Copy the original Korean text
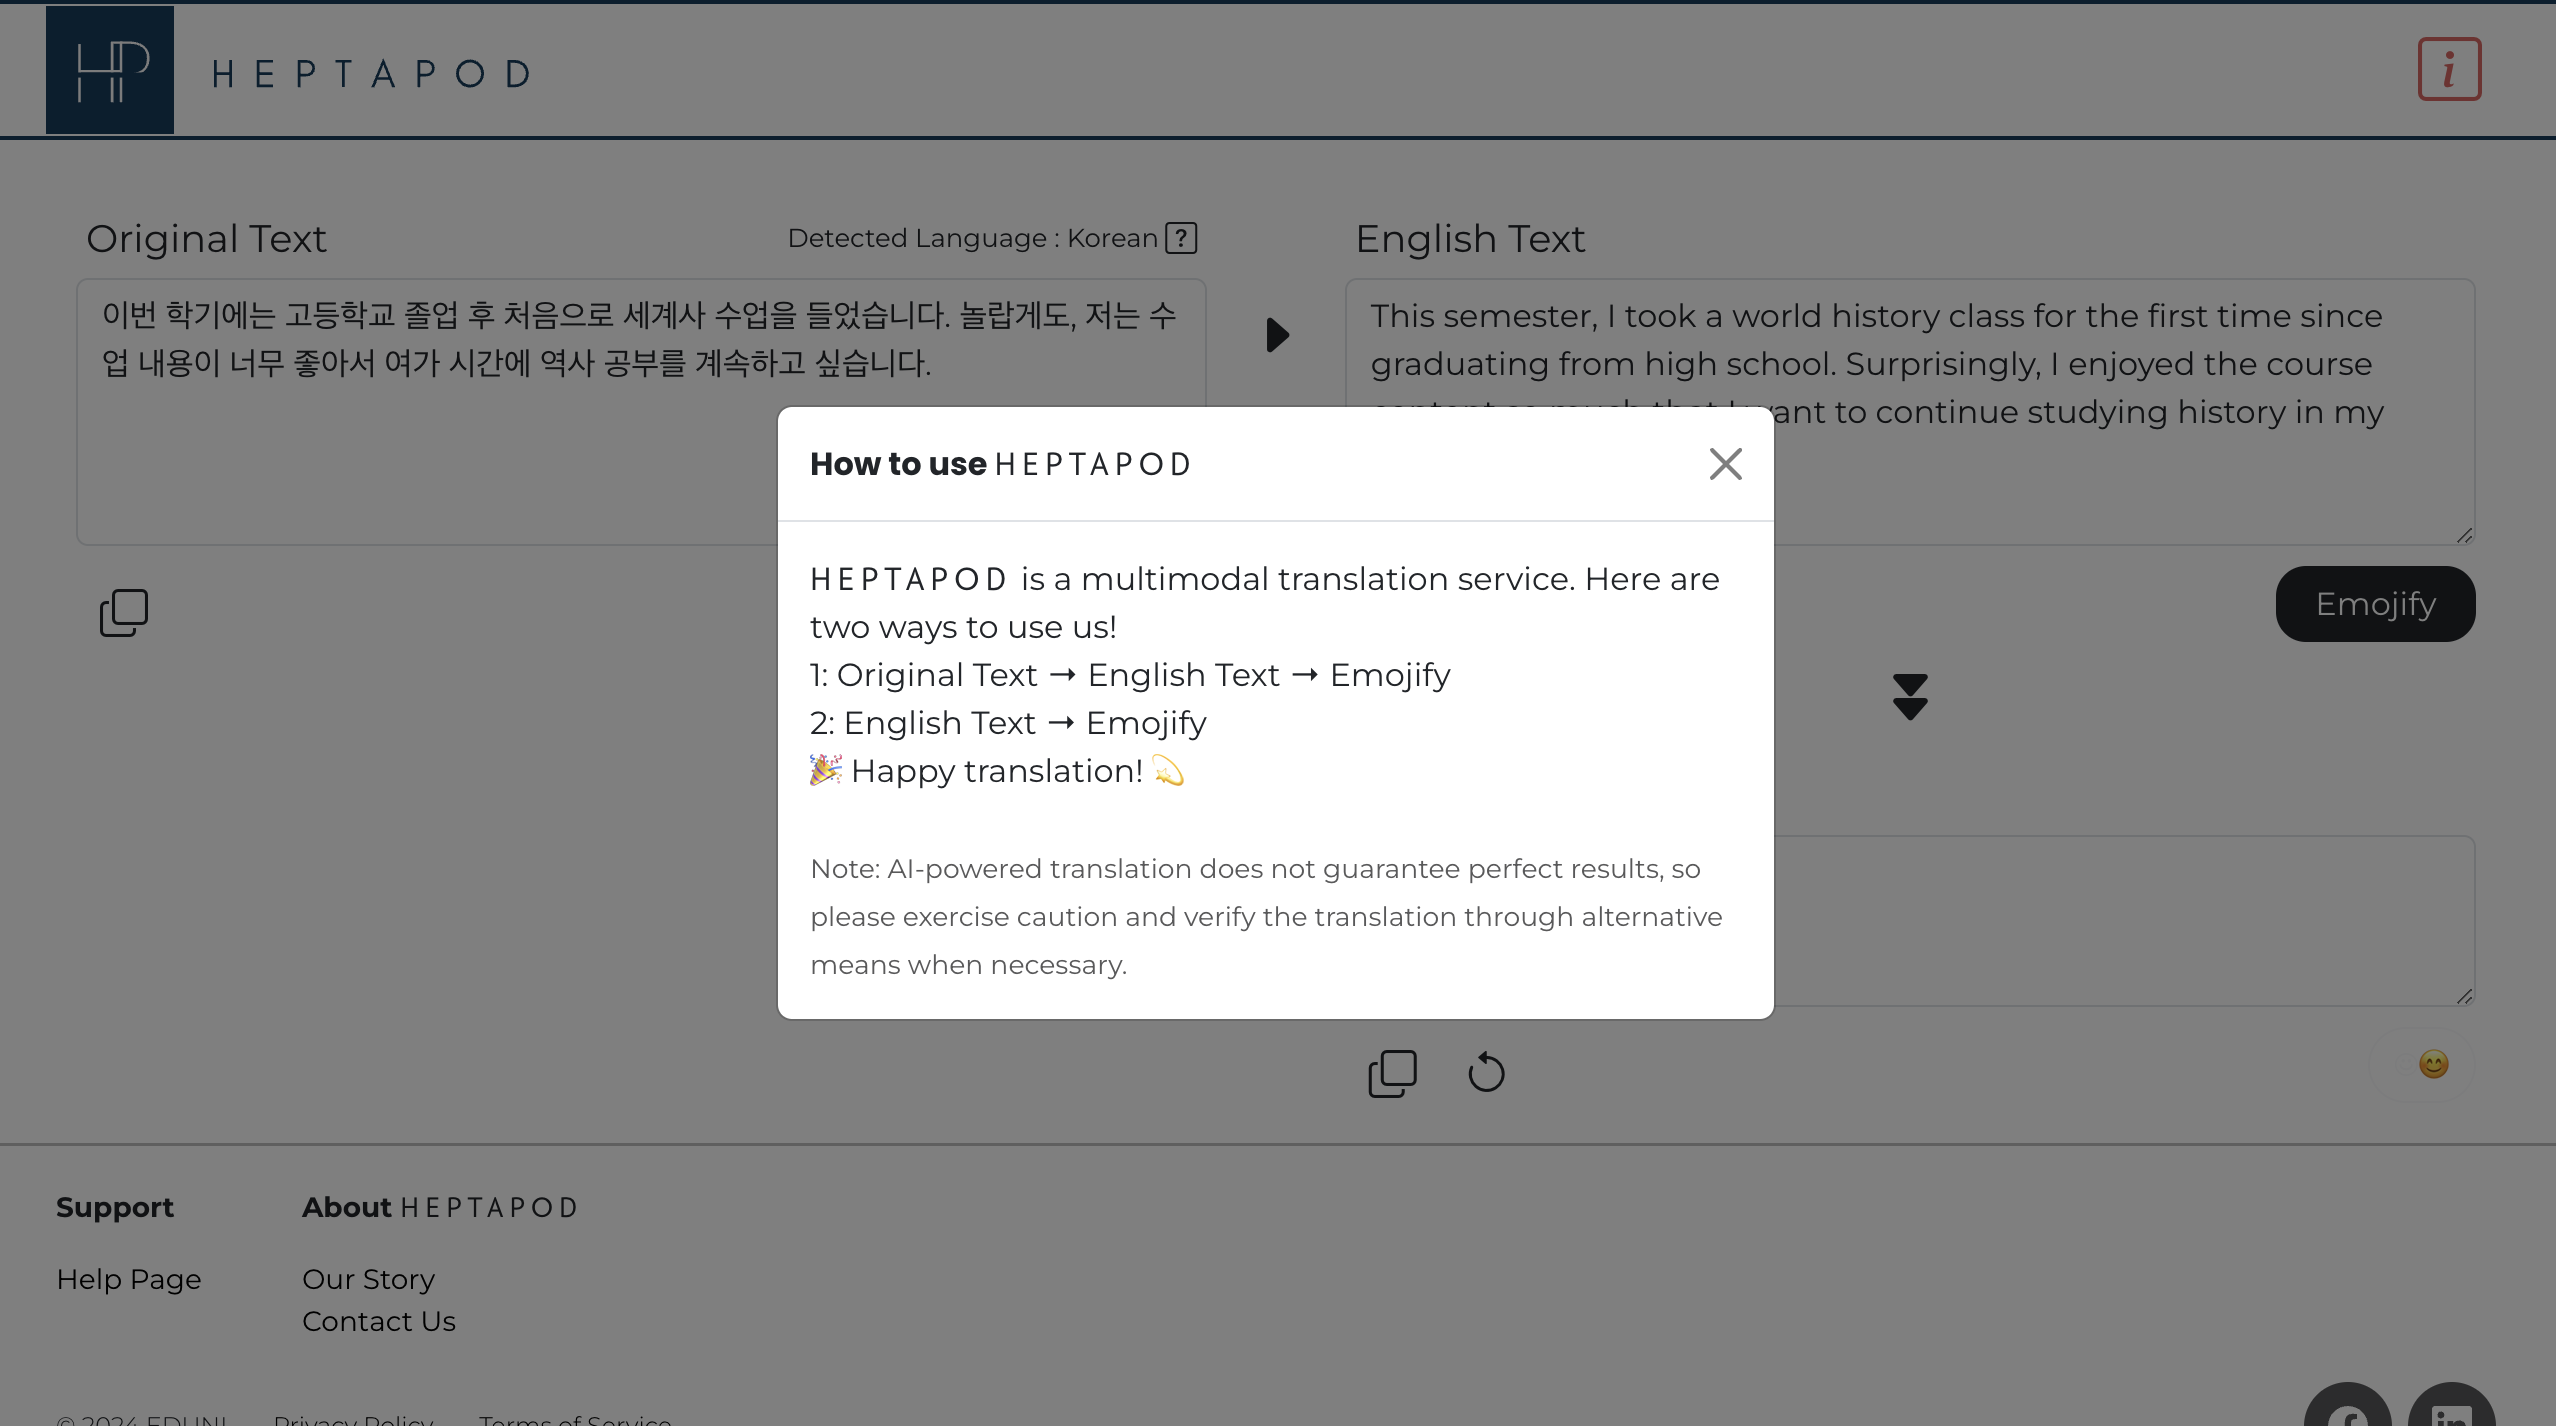 (124, 612)
